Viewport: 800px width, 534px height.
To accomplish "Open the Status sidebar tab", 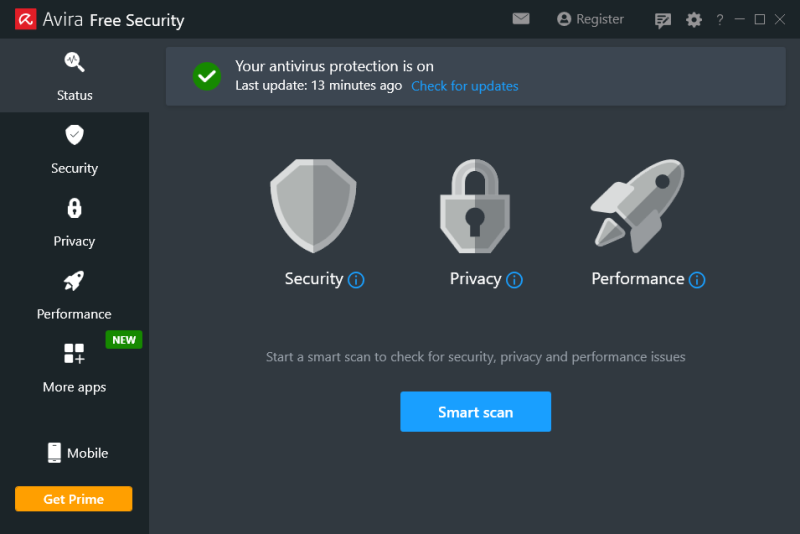I will coord(74,76).
